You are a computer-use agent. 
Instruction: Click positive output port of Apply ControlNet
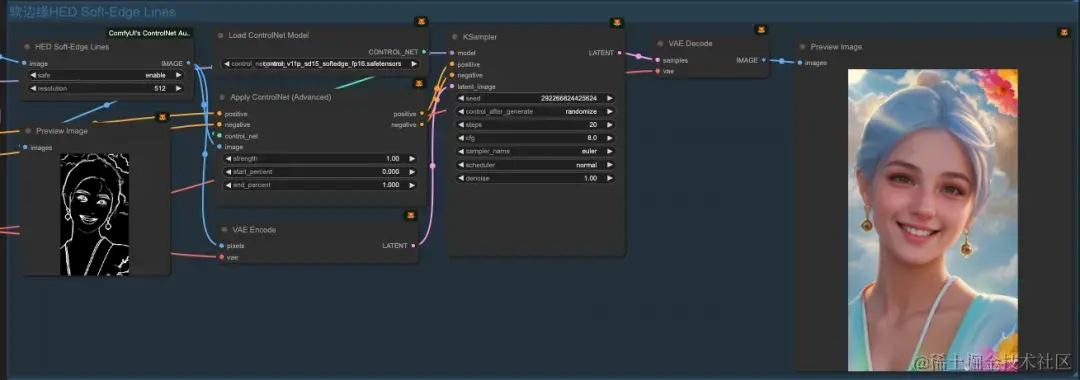click(x=422, y=114)
